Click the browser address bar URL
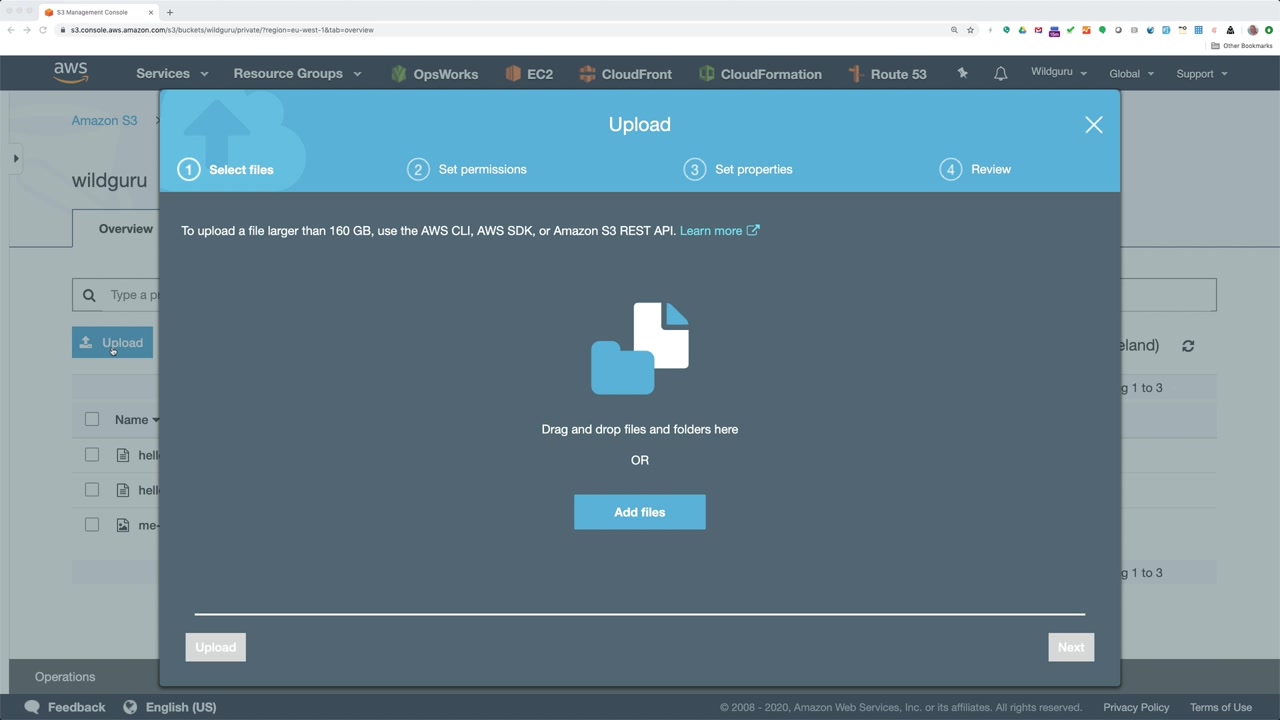Viewport: 1280px width, 720px height. [222, 30]
